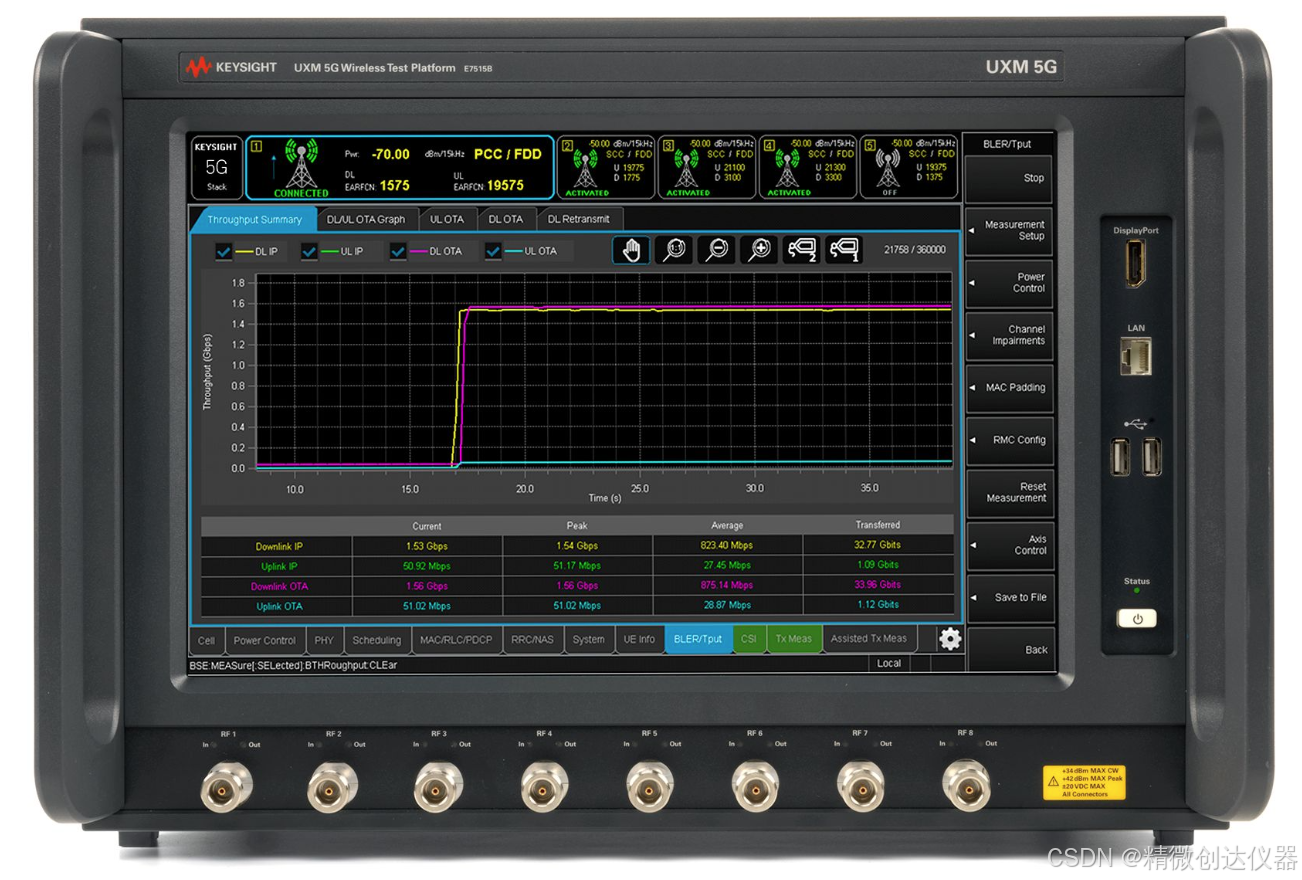Expand the Save to File softkey
Image resolution: width=1302 pixels, height=880 pixels.
[1009, 597]
